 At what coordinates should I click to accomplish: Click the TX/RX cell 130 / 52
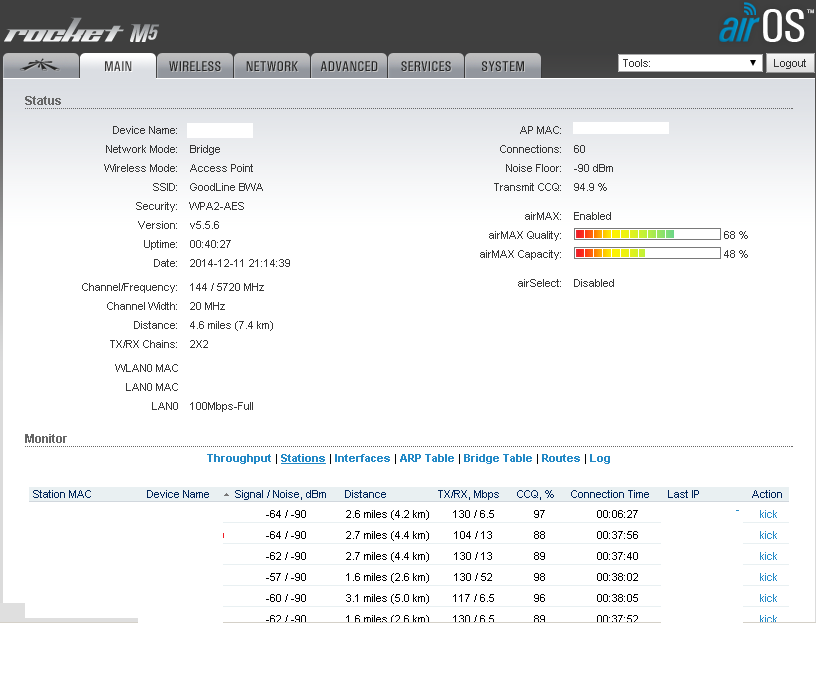[x=472, y=577]
